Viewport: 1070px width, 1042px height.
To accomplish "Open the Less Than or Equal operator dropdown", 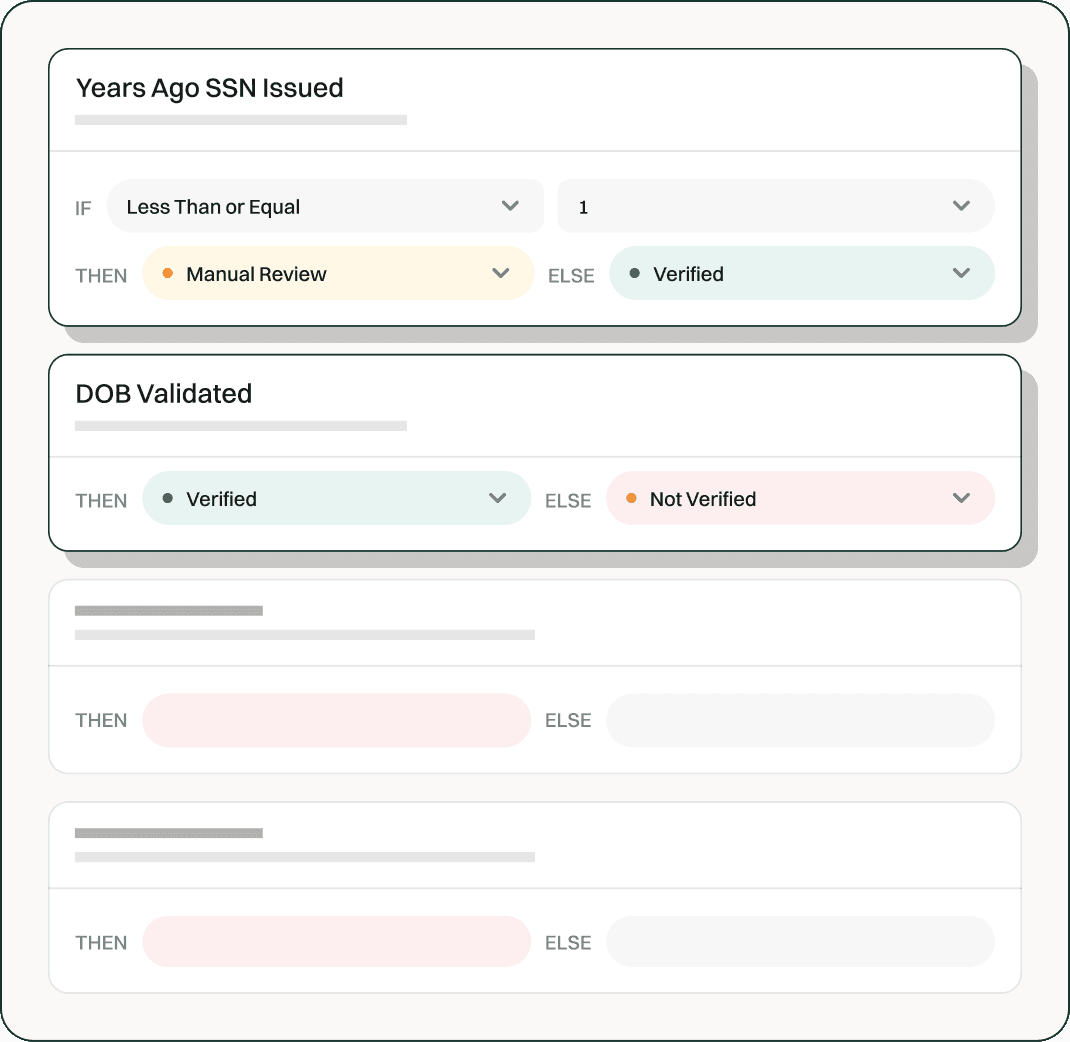I will pyautogui.click(x=325, y=206).
